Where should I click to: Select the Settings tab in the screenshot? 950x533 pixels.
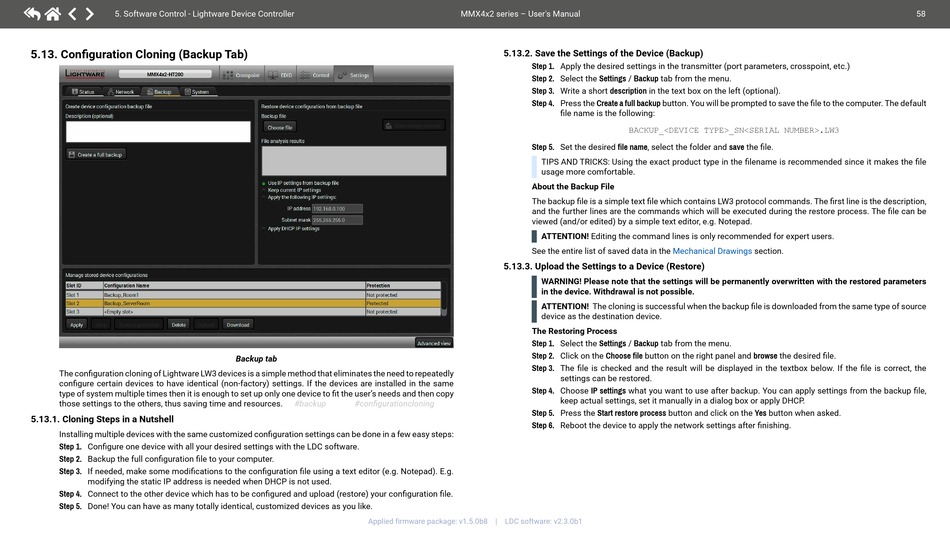354,75
